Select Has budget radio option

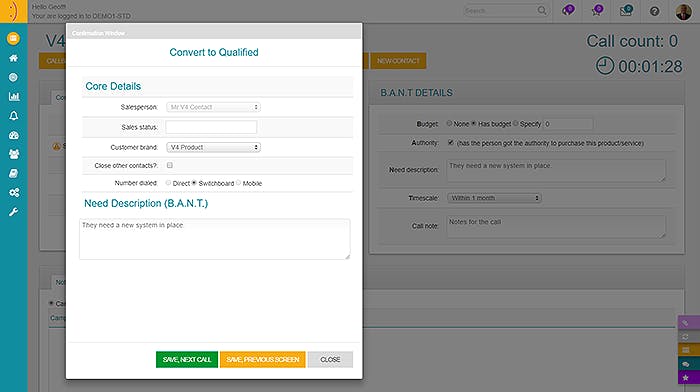(474, 123)
